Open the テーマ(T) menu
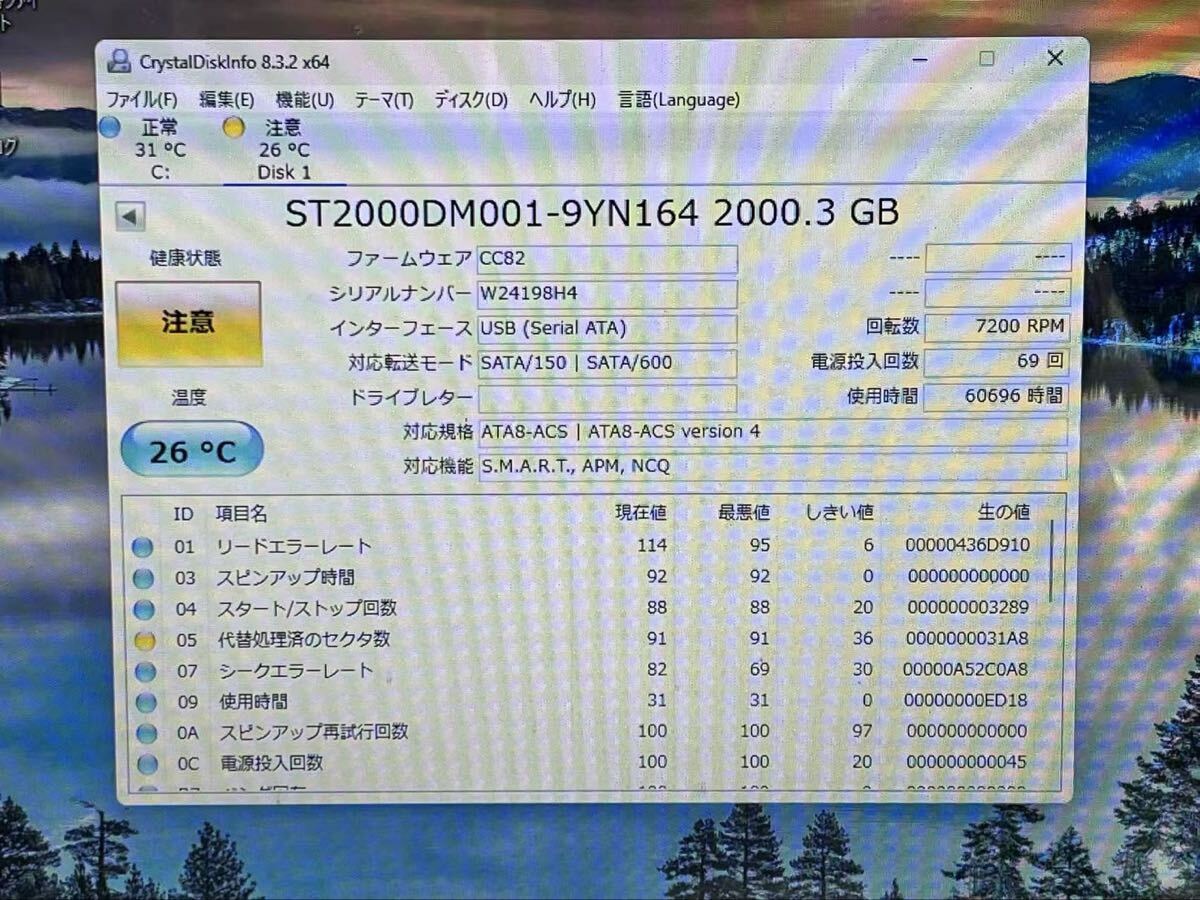The image size is (1200, 900). pyautogui.click(x=382, y=100)
